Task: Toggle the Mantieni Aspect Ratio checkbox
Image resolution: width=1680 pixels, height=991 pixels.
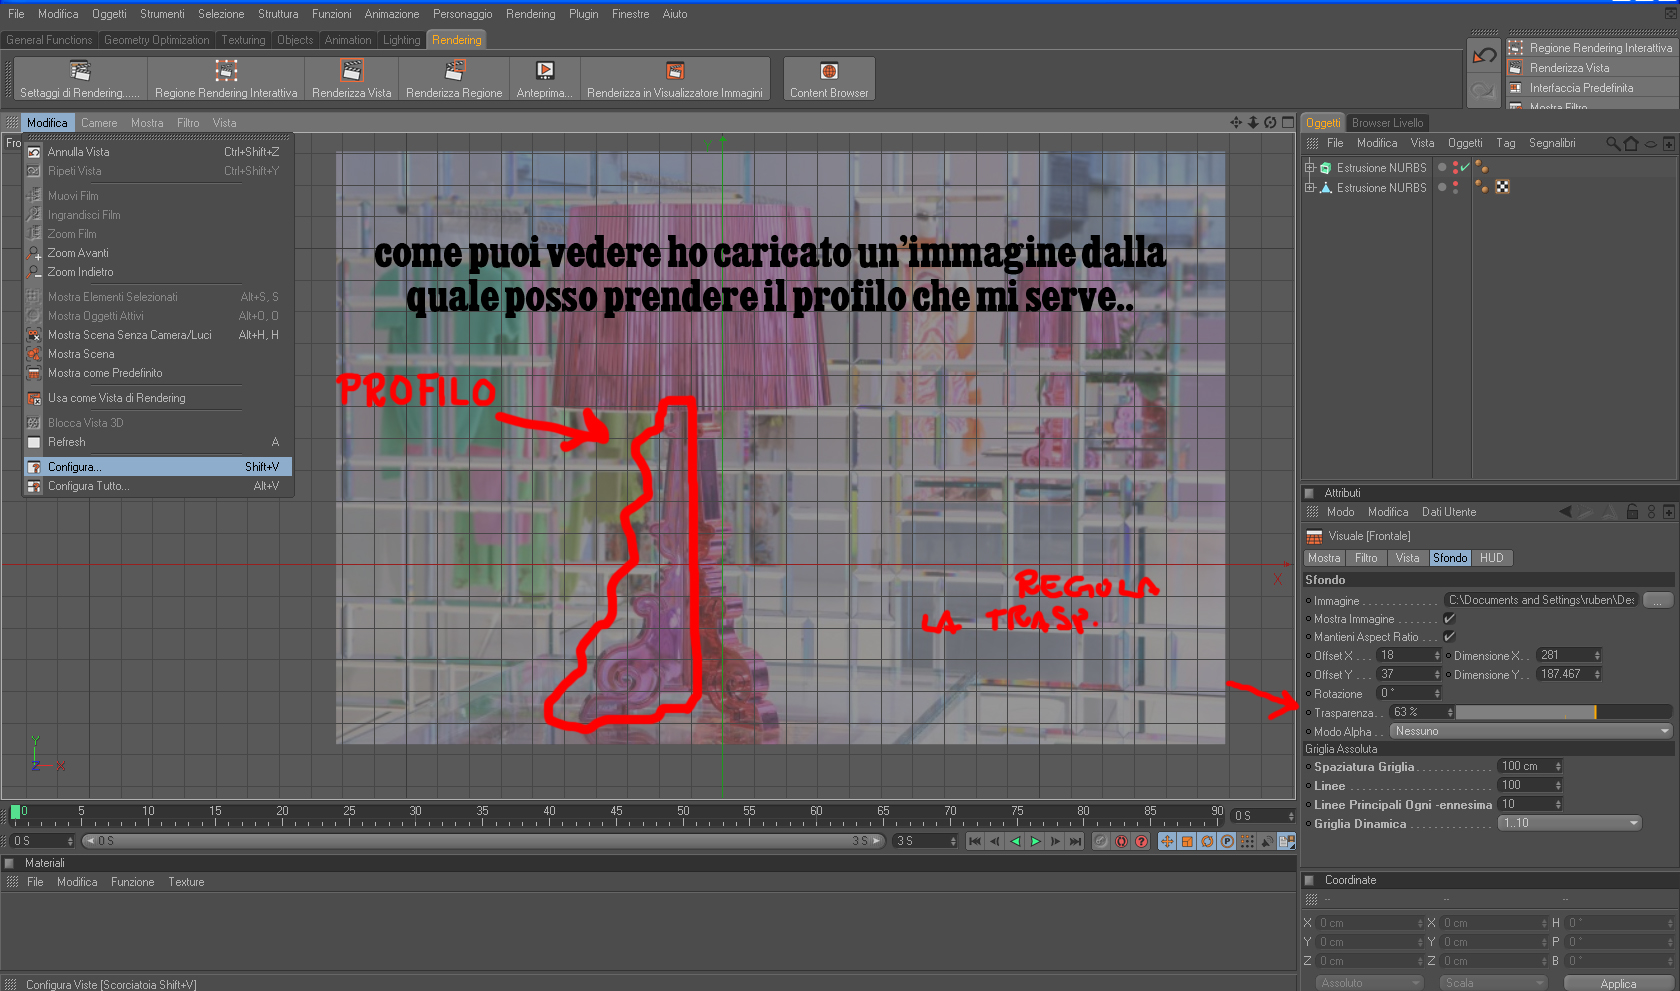Action: click(1449, 637)
